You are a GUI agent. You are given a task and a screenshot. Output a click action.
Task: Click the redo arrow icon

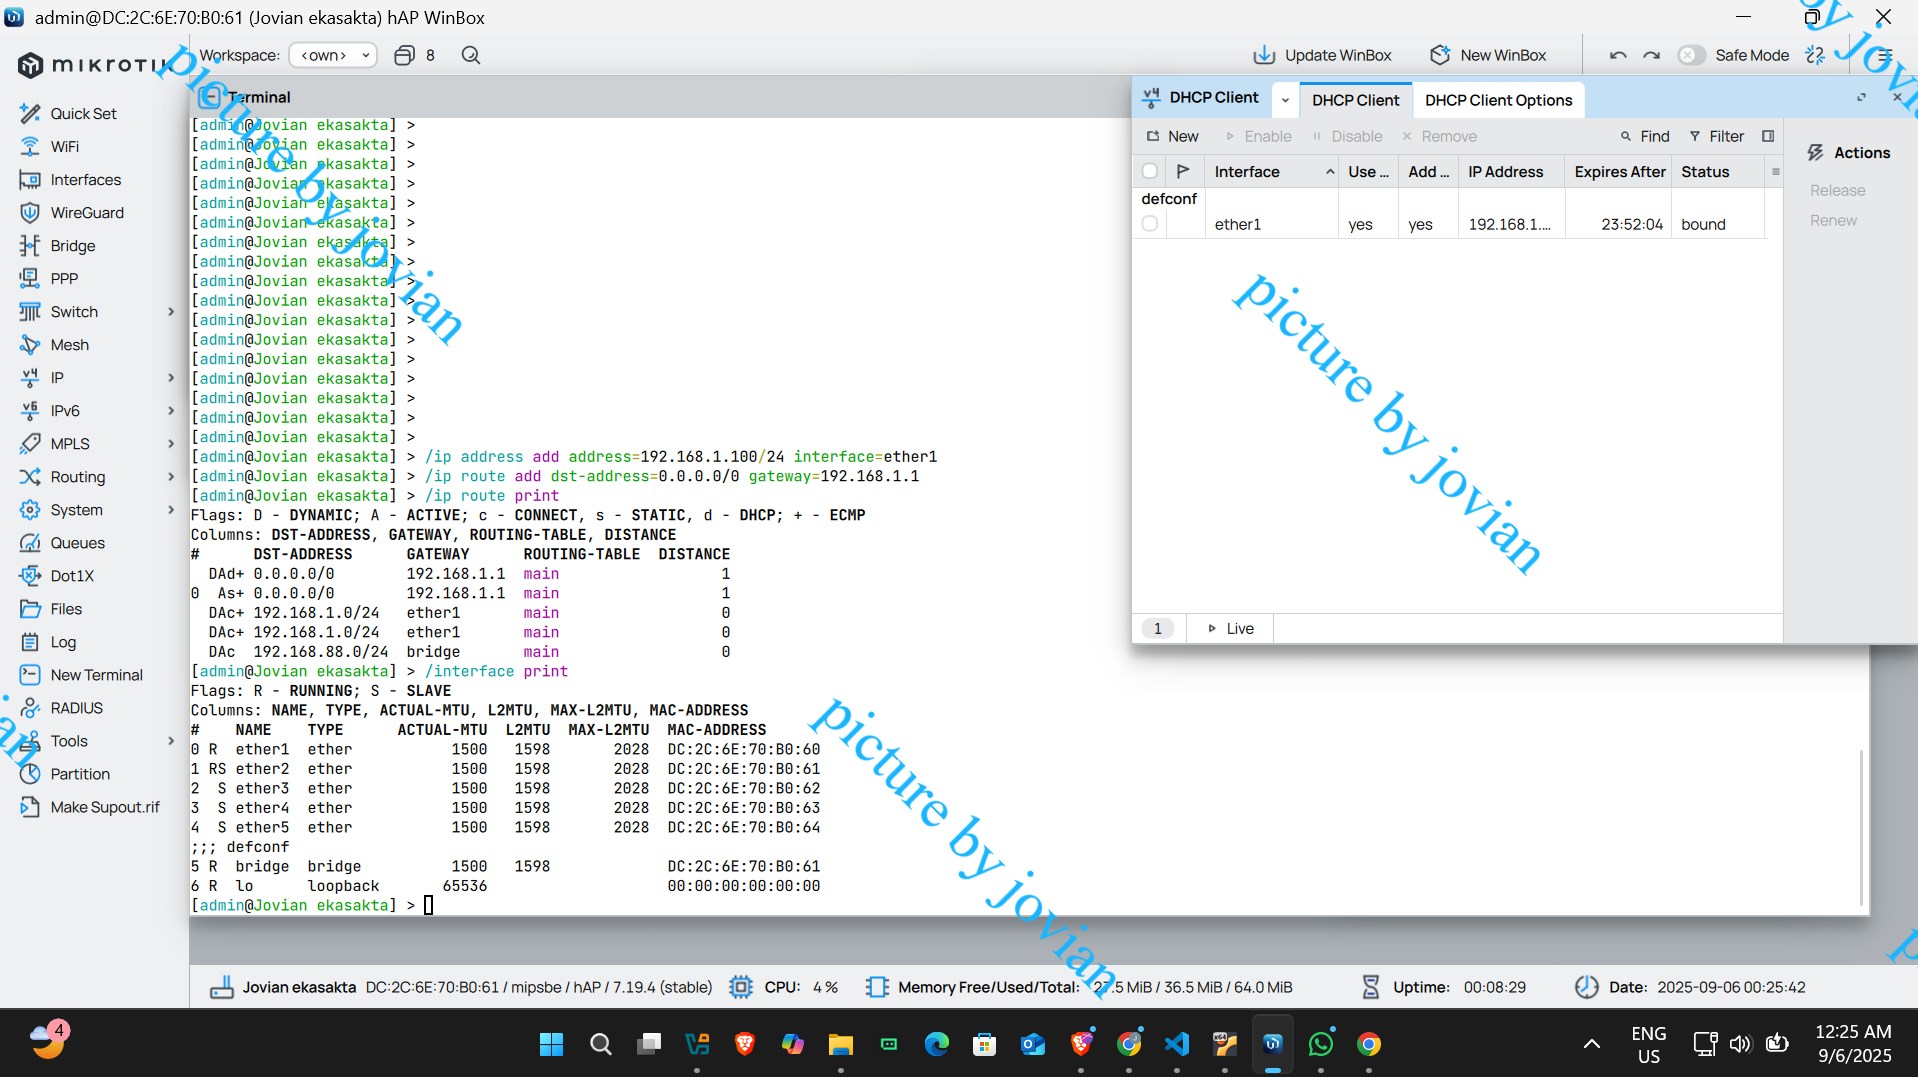[x=1652, y=55]
